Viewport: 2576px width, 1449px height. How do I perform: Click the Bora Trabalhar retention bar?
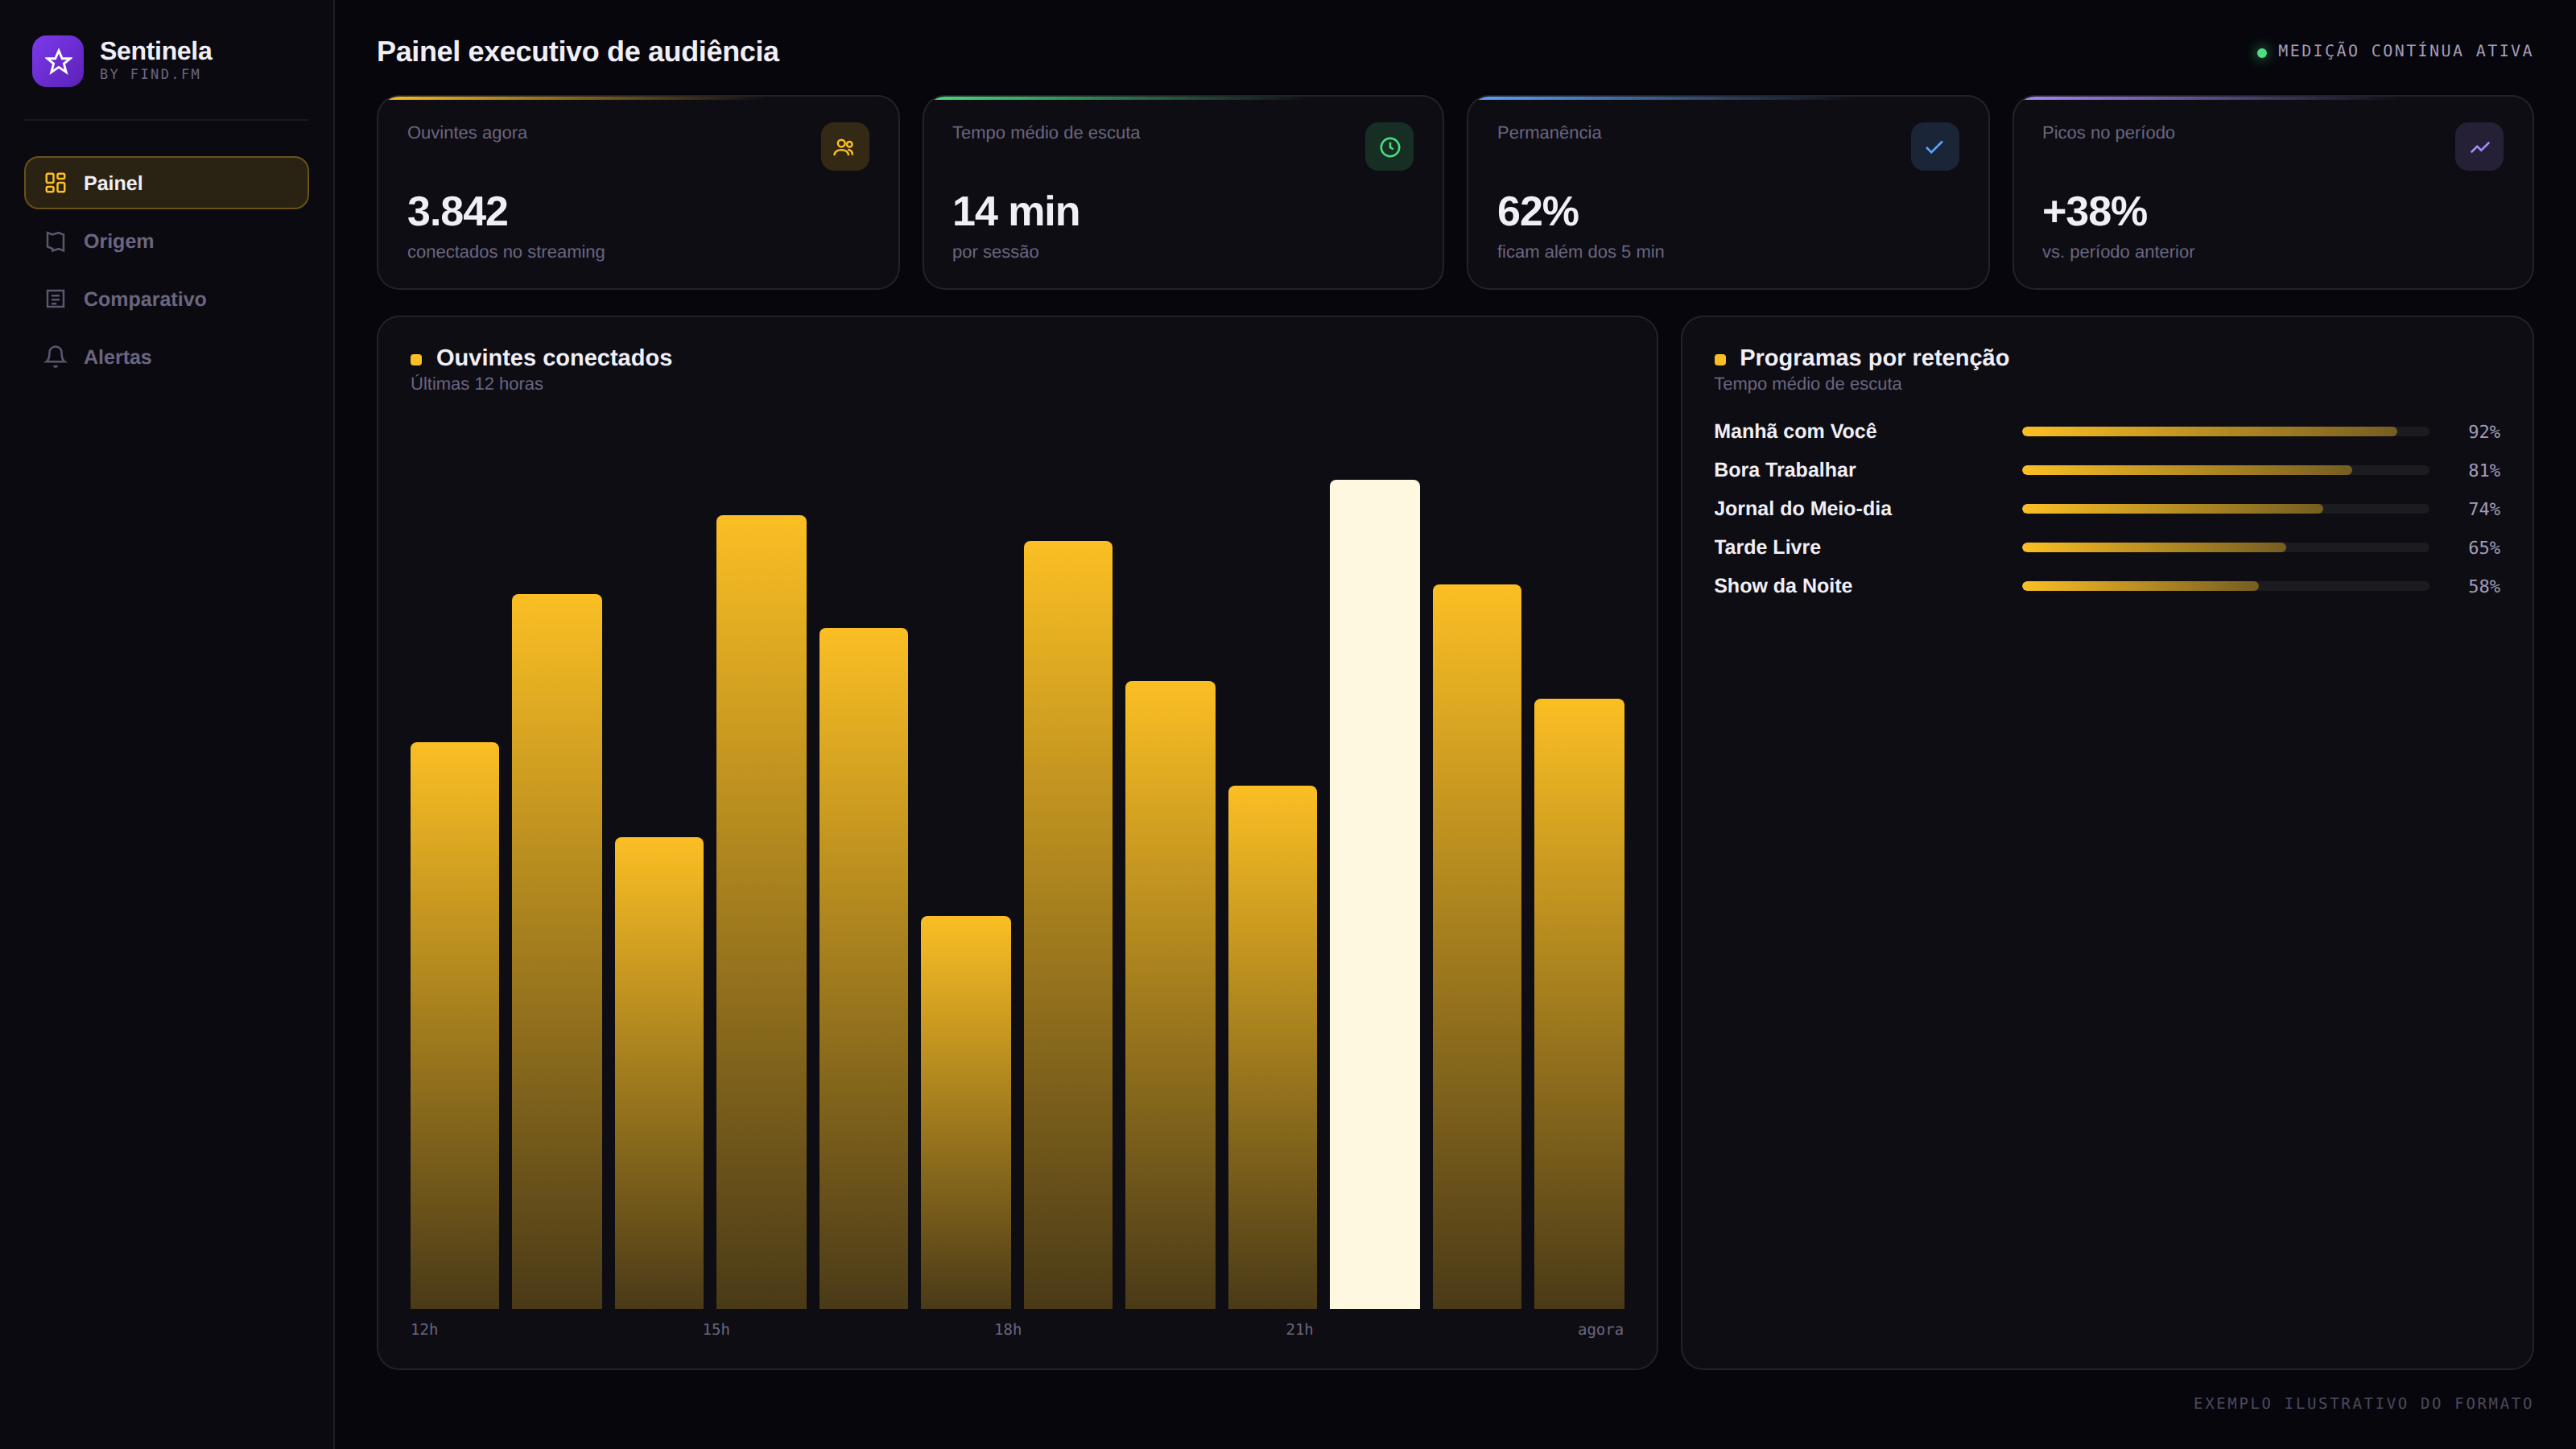(x=2225, y=470)
